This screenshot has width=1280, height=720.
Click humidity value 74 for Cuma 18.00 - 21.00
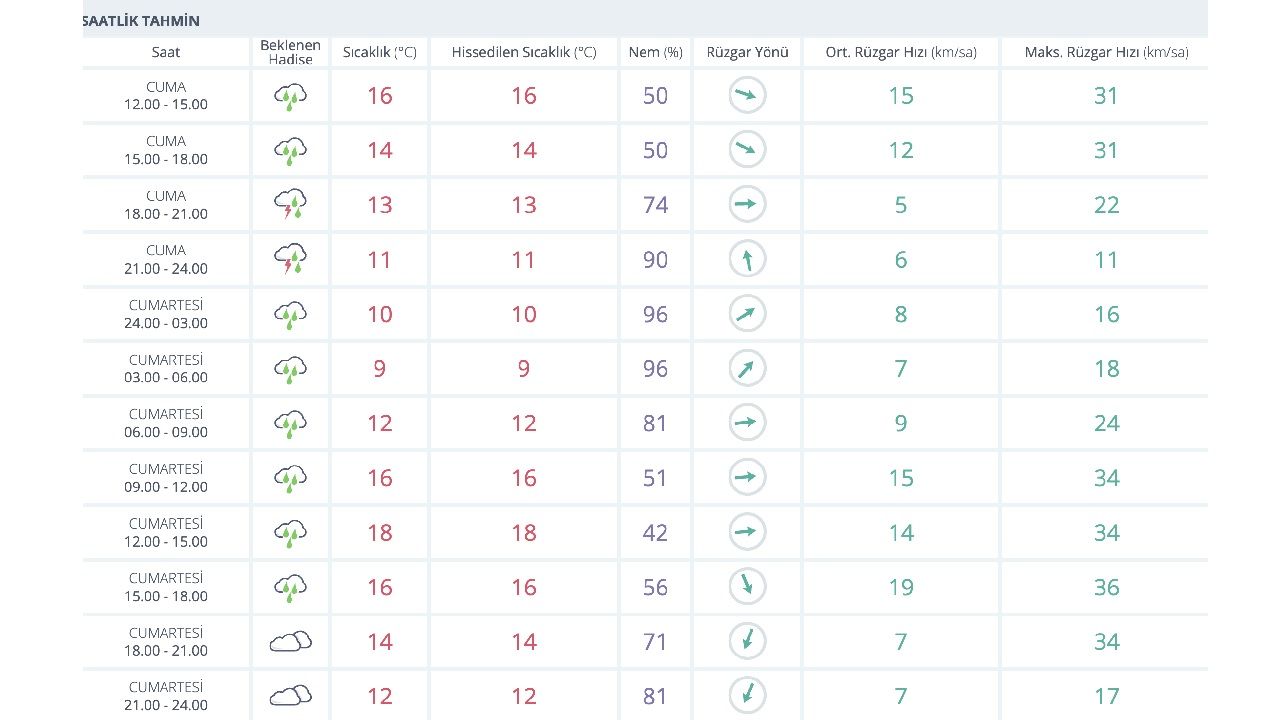click(x=655, y=205)
